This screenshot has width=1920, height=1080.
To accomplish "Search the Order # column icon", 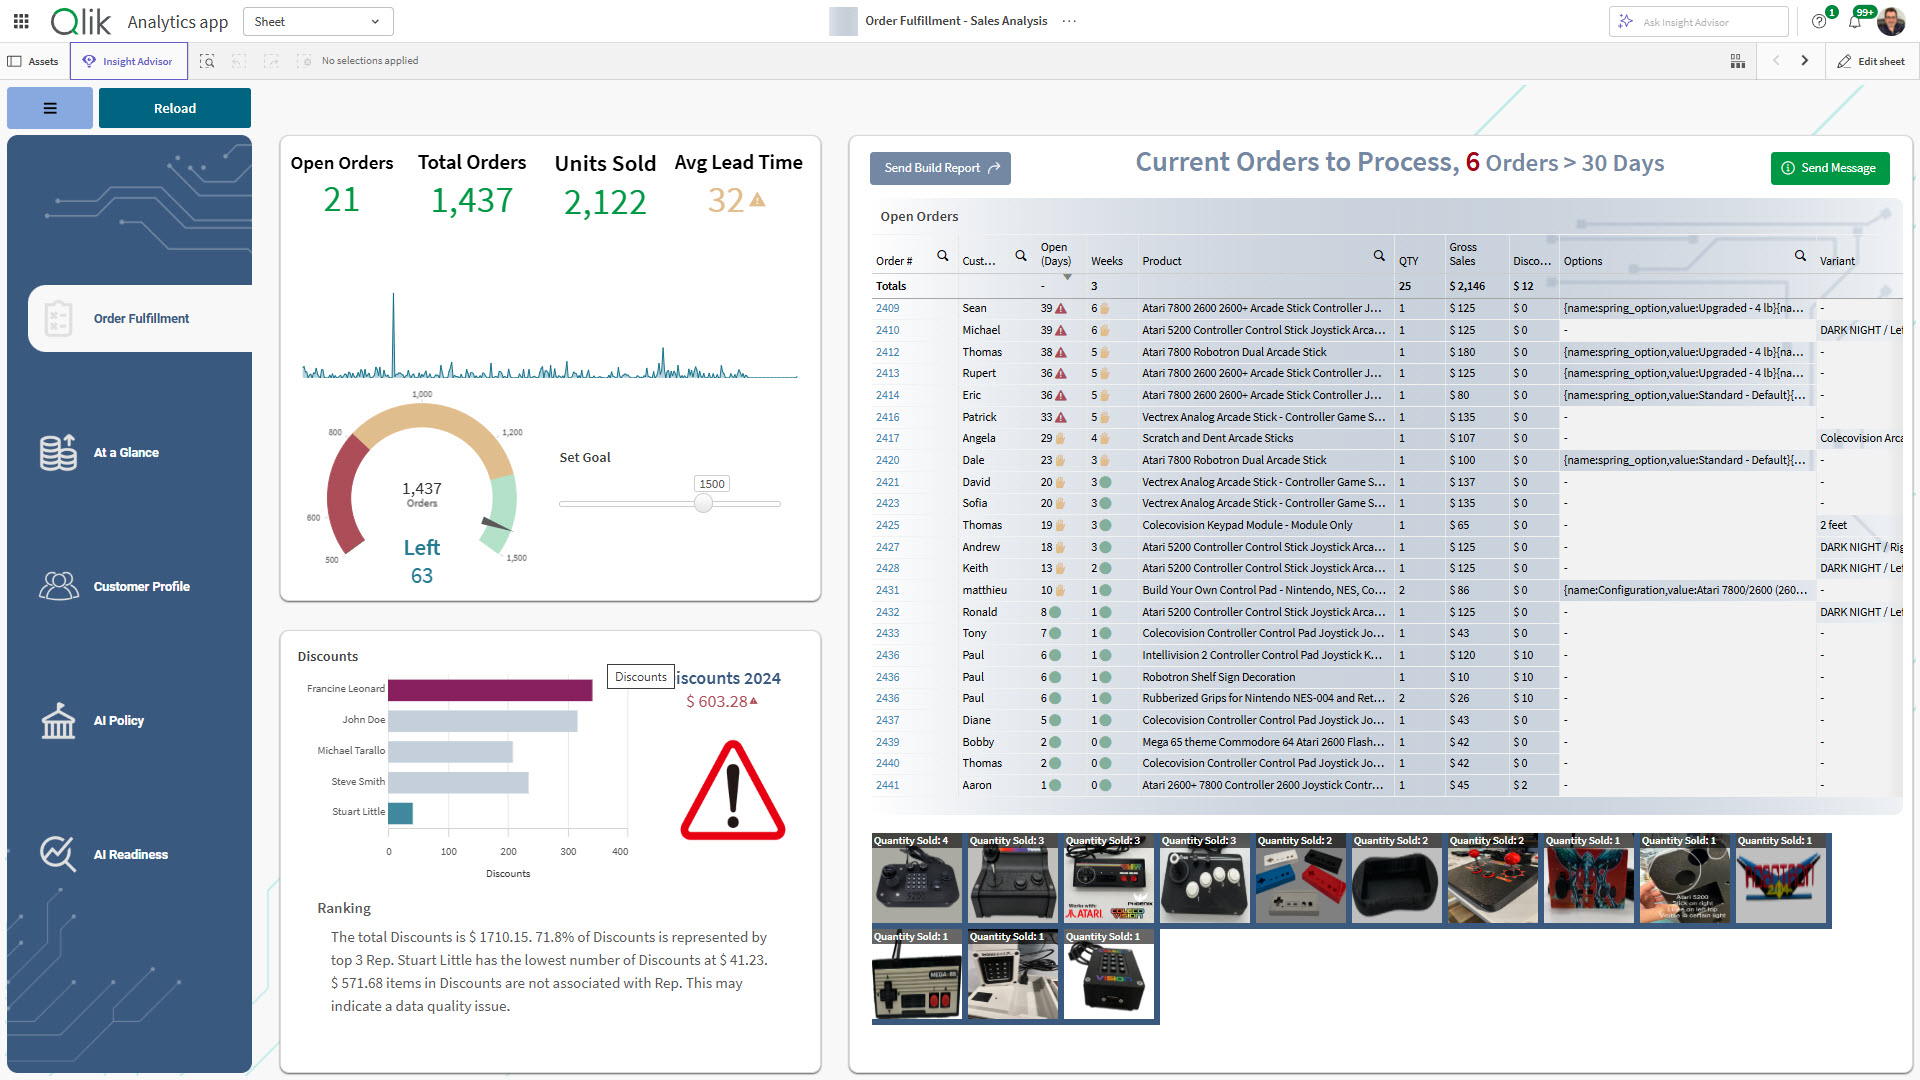I will (942, 256).
